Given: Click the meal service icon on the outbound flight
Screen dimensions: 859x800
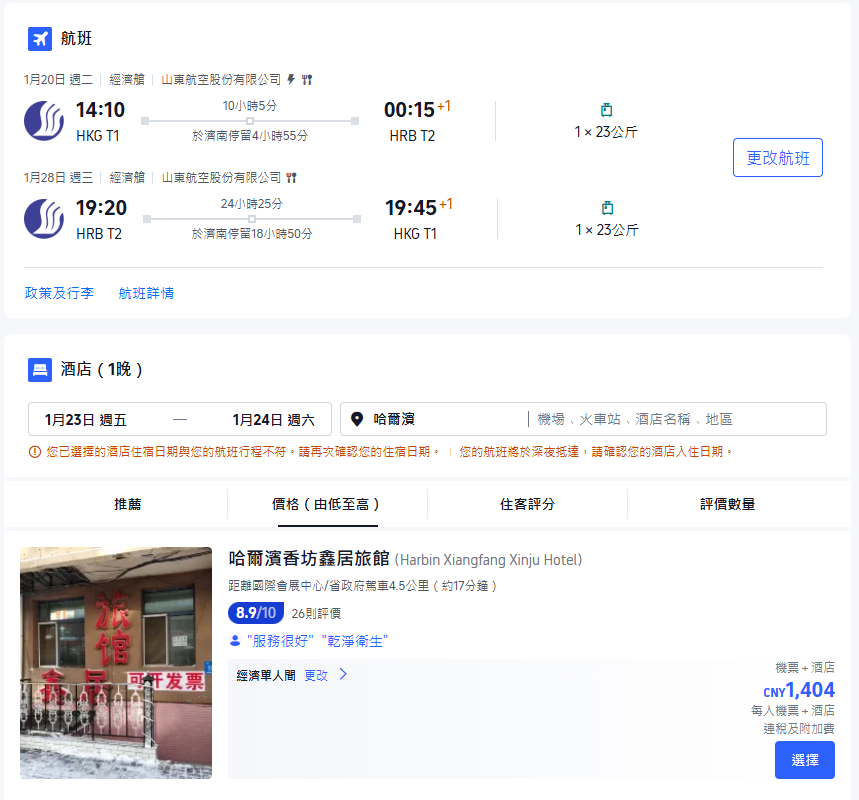Looking at the screenshot, I should pos(307,79).
